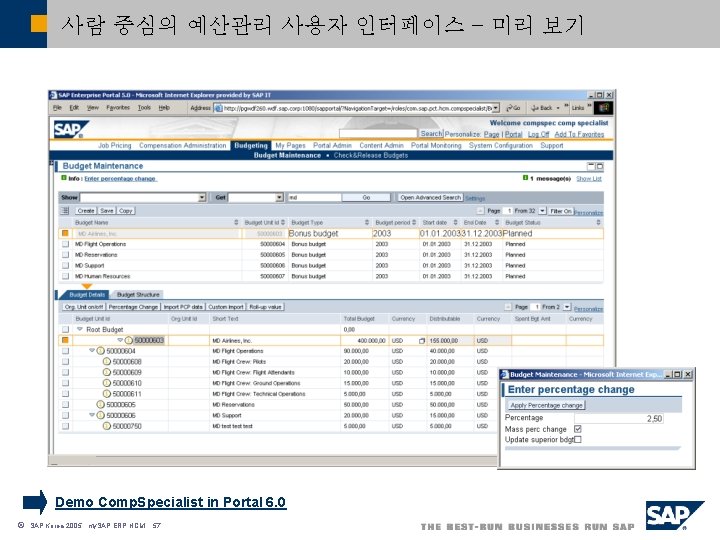Select the MD Human Resources row checkbox

click(65, 276)
